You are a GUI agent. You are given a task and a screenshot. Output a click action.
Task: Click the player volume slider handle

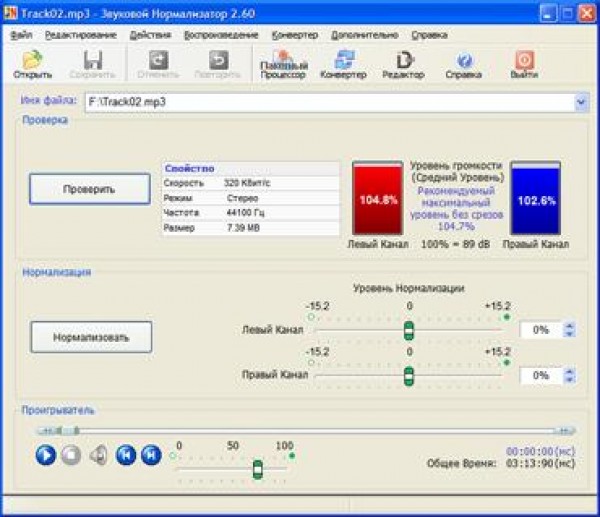(258, 468)
